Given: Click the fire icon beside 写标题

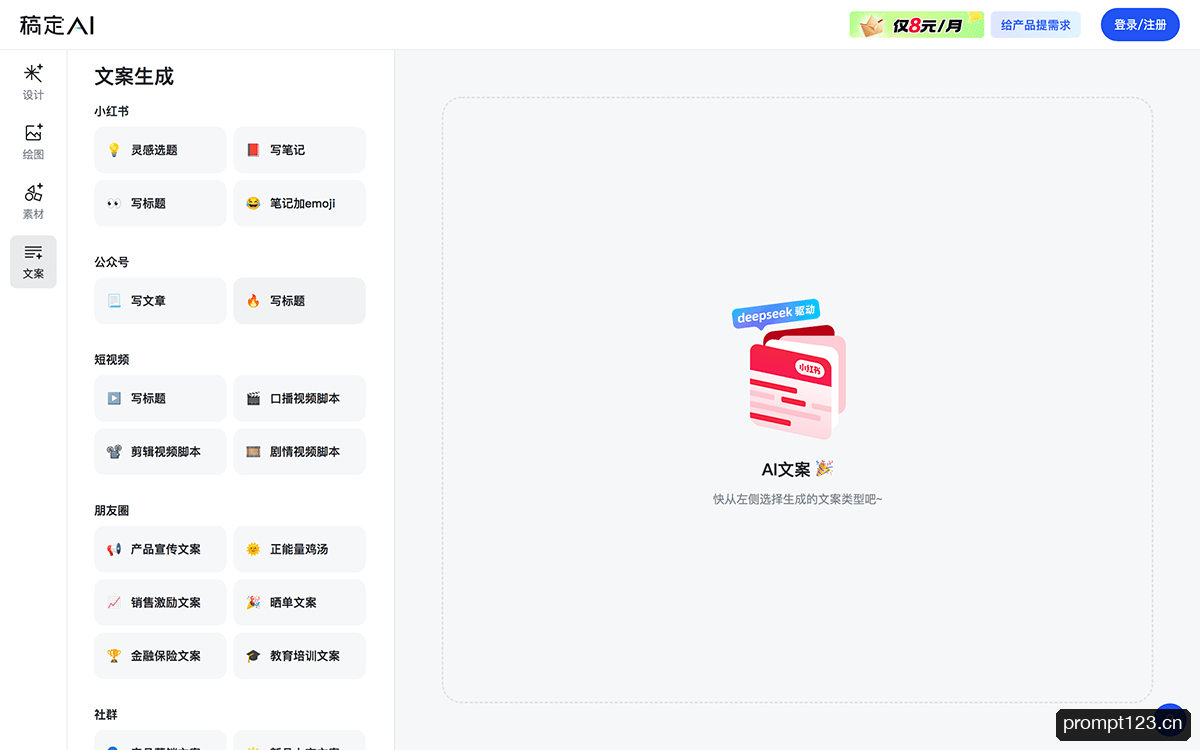Looking at the screenshot, I should pos(253,301).
